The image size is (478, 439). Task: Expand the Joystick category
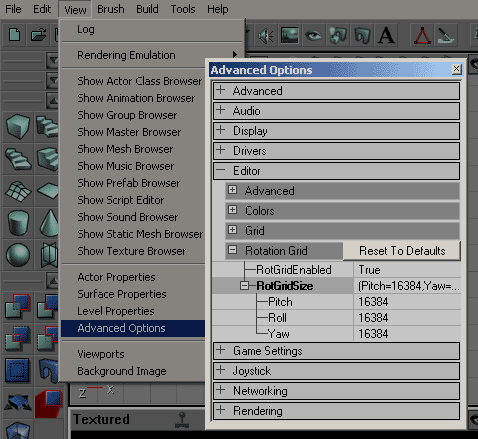click(x=221, y=370)
